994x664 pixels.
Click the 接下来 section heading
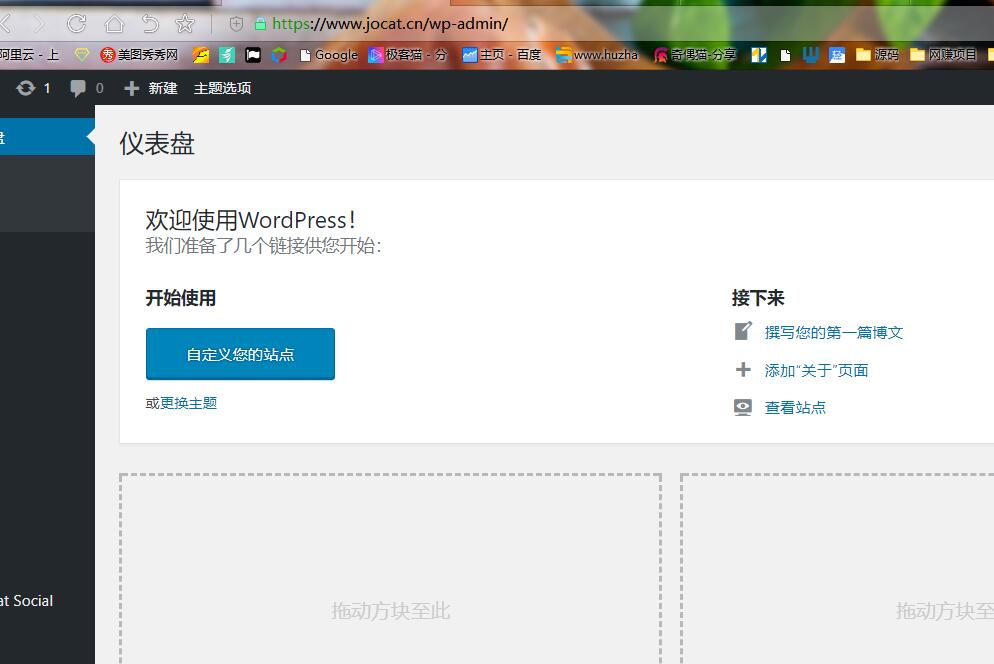pos(758,298)
